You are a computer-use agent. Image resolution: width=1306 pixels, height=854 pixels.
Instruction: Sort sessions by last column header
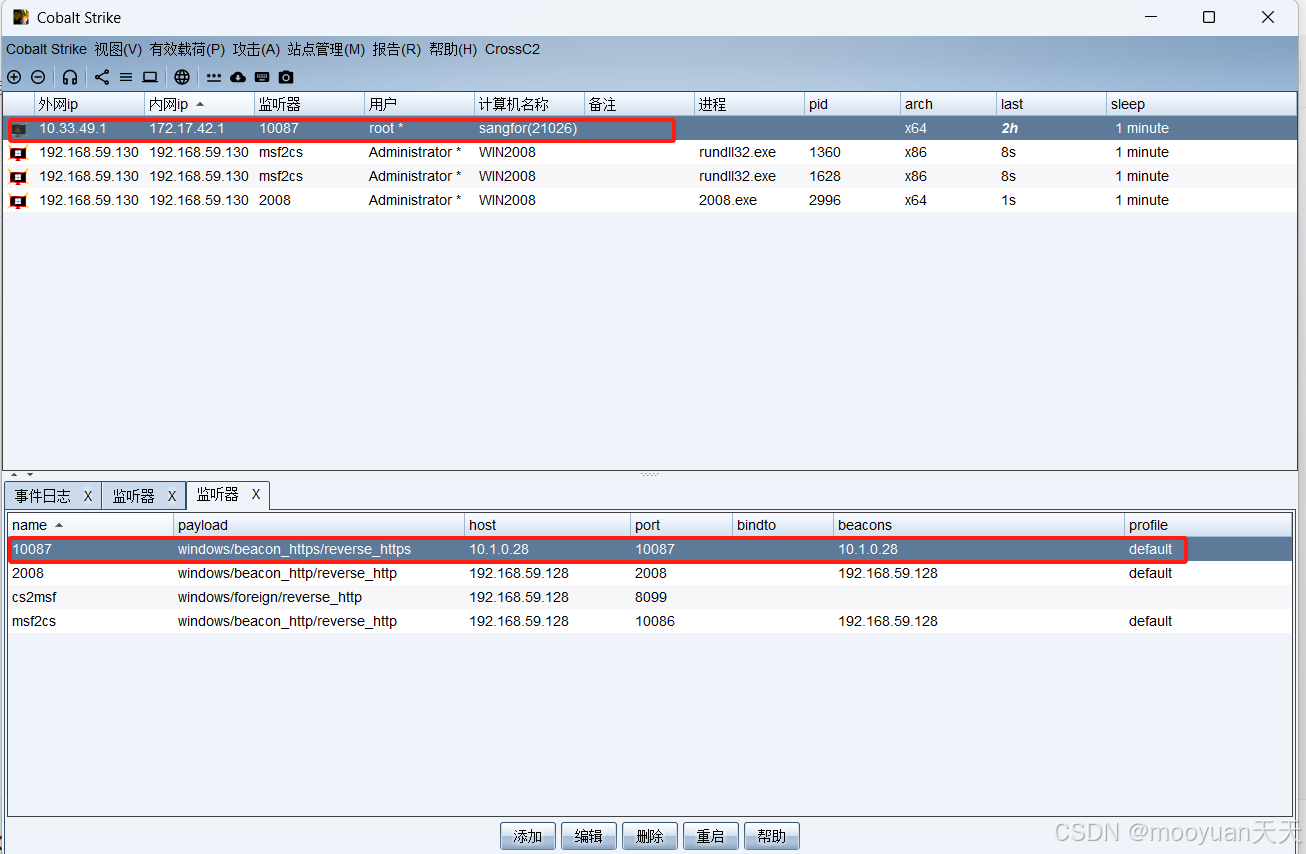click(1051, 104)
